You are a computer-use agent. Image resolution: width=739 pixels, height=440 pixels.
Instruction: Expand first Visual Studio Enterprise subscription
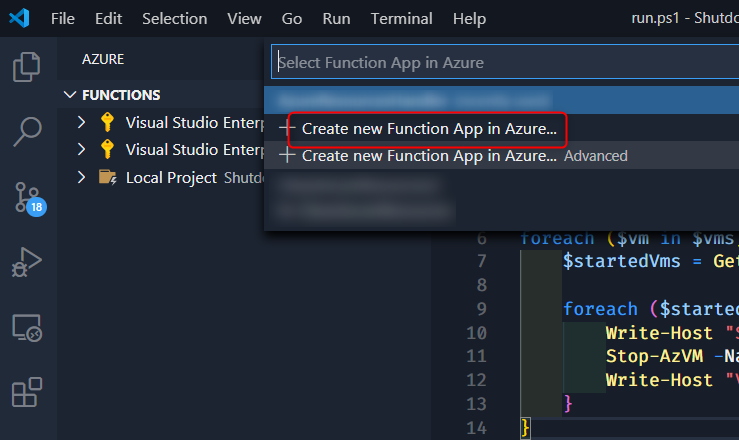[83, 123]
